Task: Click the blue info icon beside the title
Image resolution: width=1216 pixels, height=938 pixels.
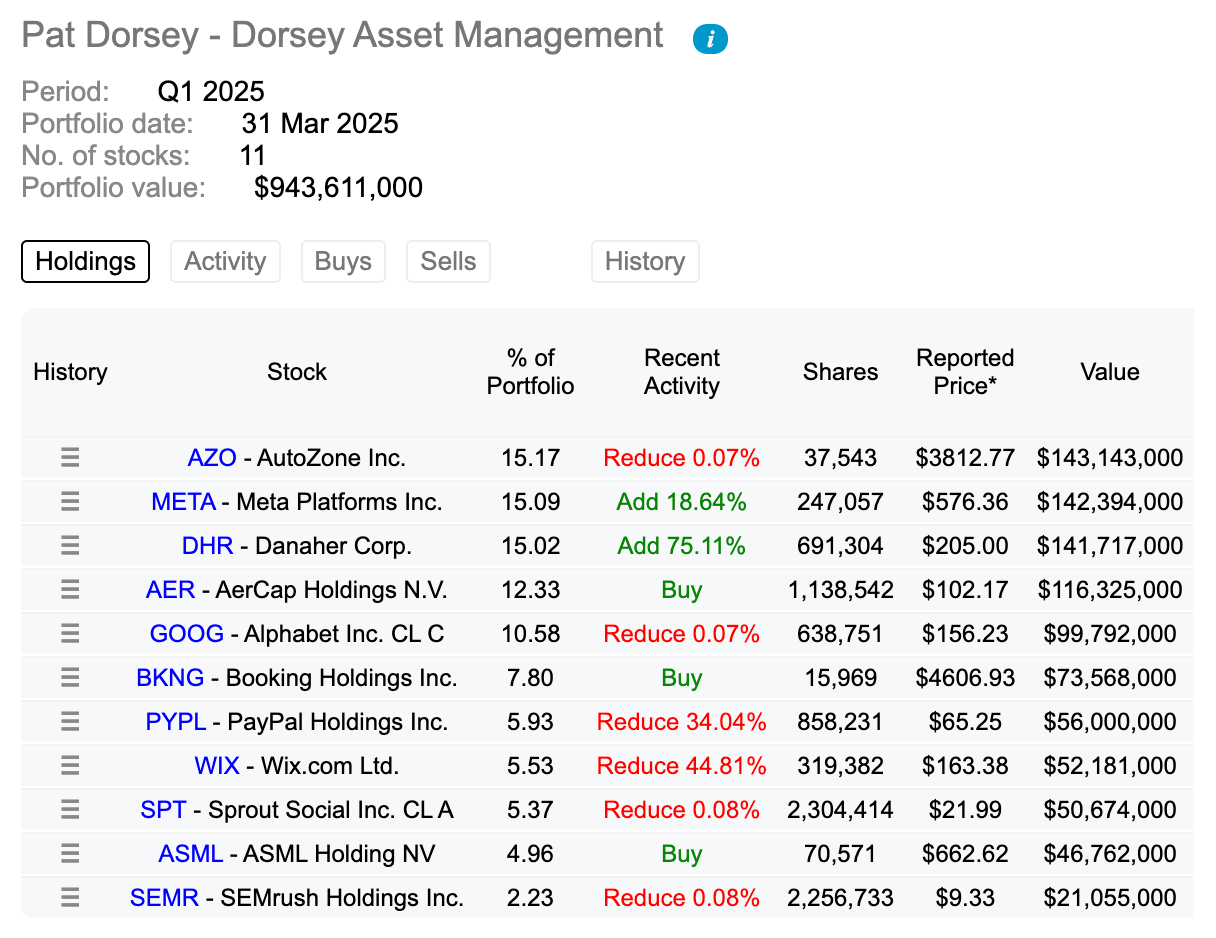Action: pos(710,39)
